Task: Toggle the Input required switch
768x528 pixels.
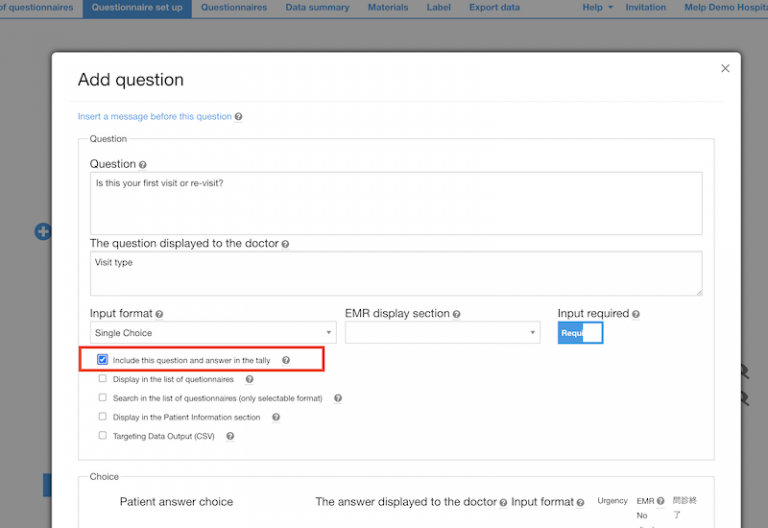Action: coord(580,333)
